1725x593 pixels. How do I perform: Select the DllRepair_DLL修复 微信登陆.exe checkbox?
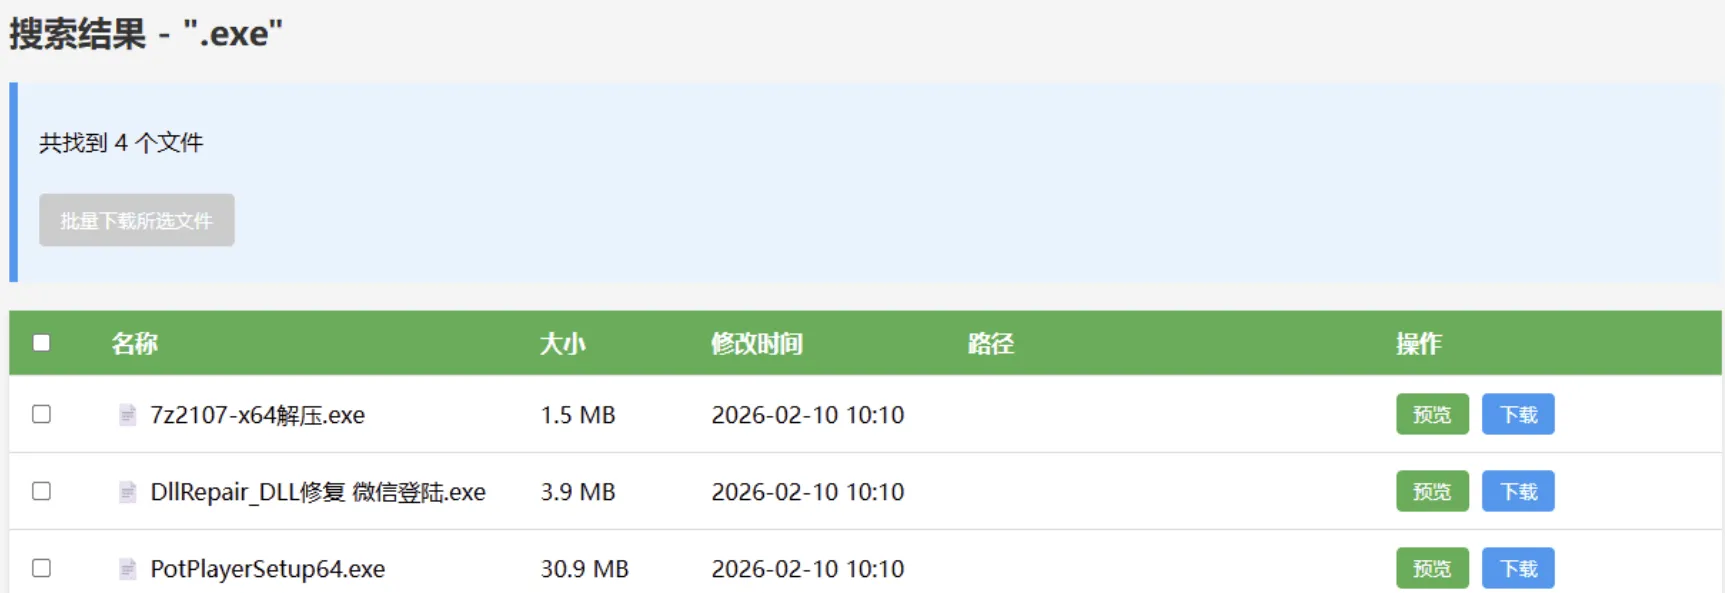pyautogui.click(x=40, y=491)
